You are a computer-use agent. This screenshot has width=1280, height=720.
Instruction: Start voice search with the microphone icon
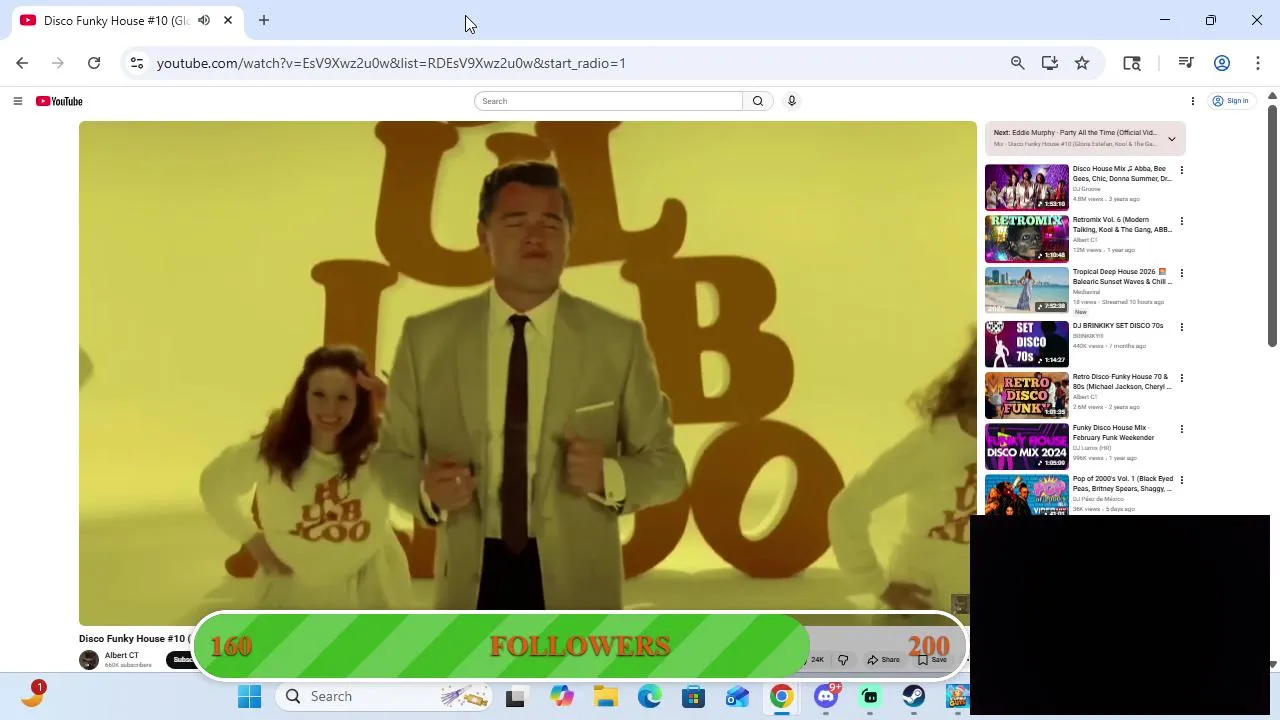tap(792, 101)
